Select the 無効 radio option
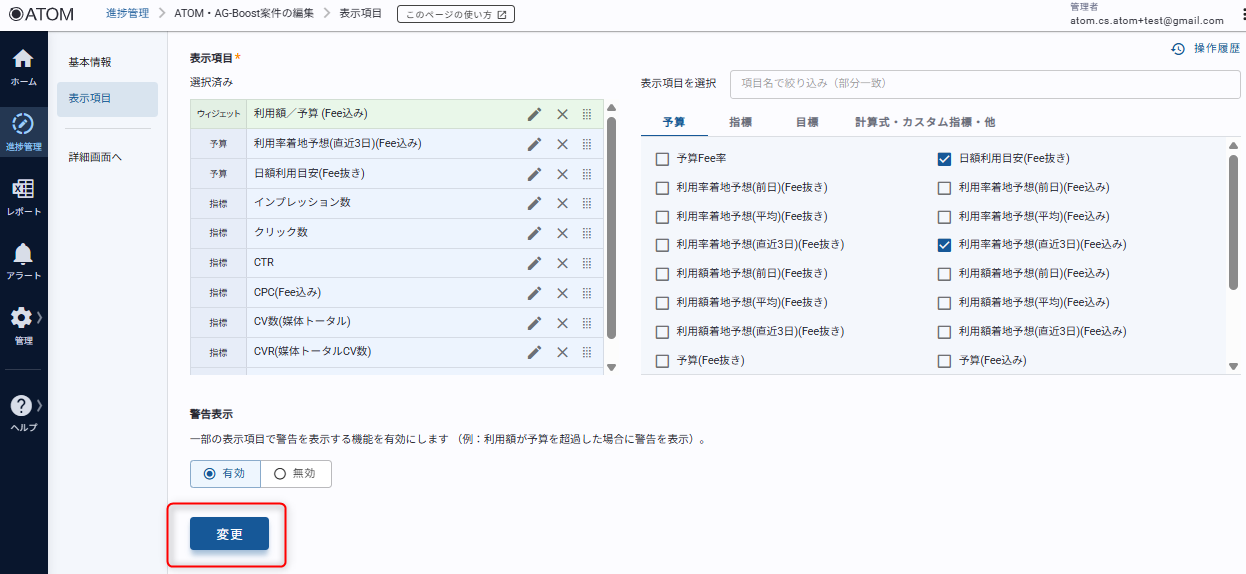 click(280, 474)
